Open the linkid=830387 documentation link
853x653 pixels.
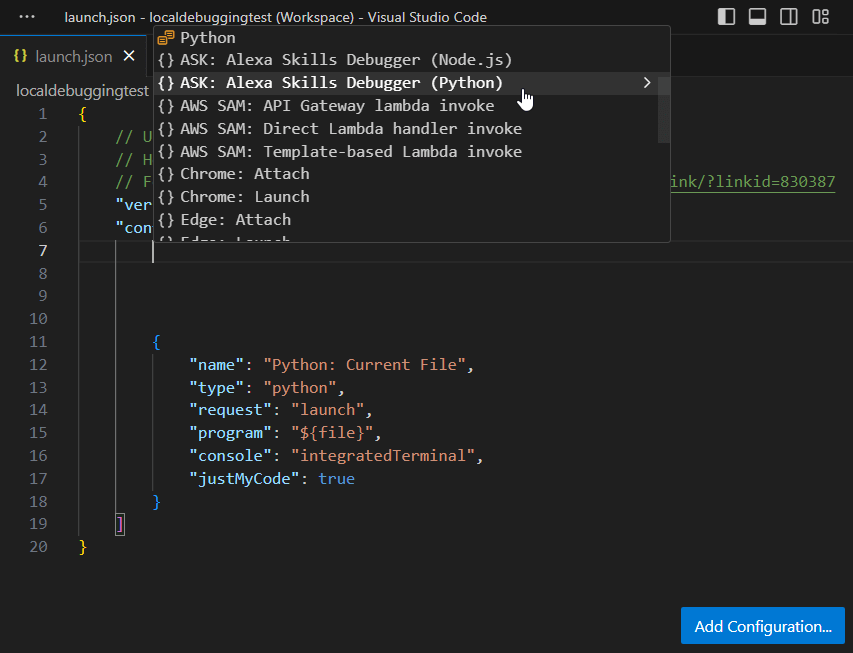(753, 182)
